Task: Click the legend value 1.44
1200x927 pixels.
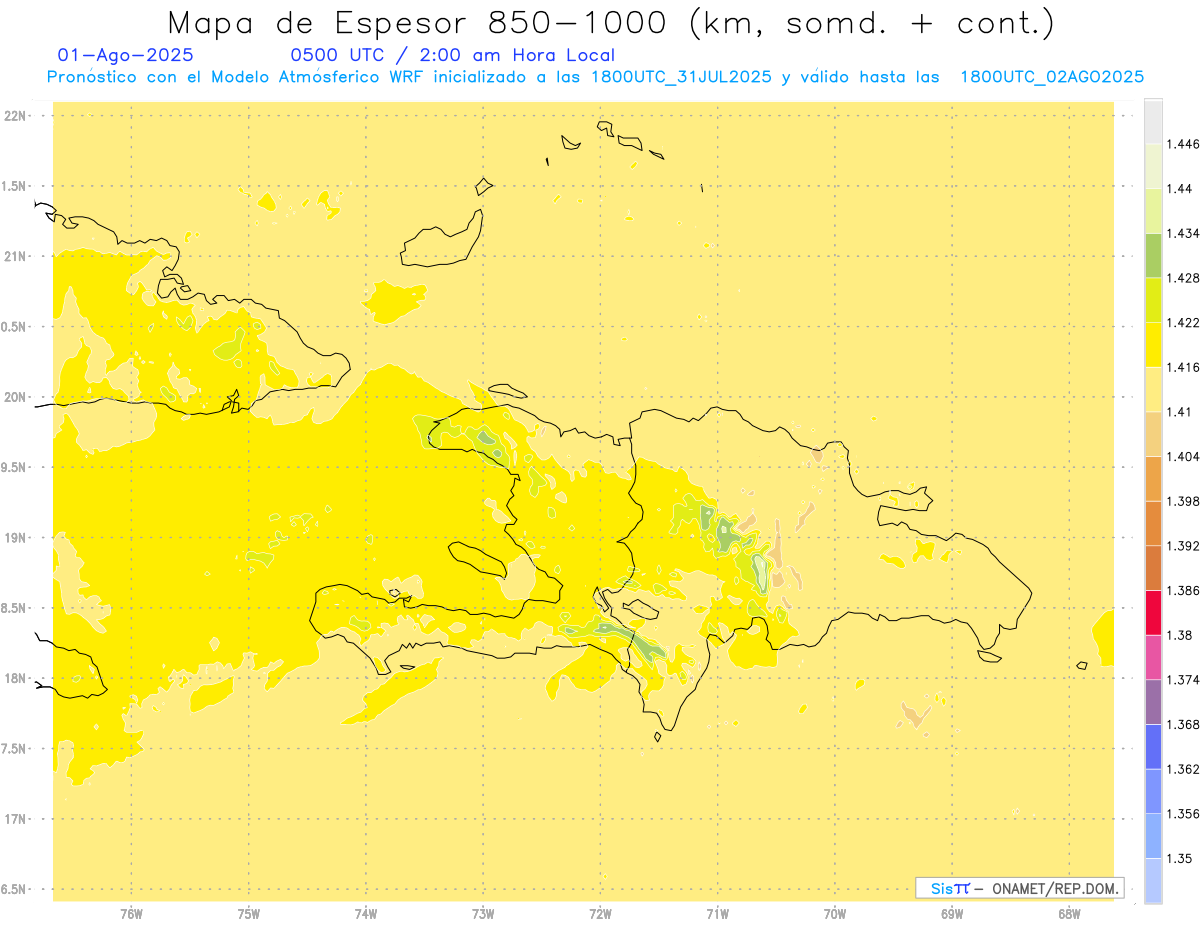Action: pyautogui.click(x=1181, y=189)
